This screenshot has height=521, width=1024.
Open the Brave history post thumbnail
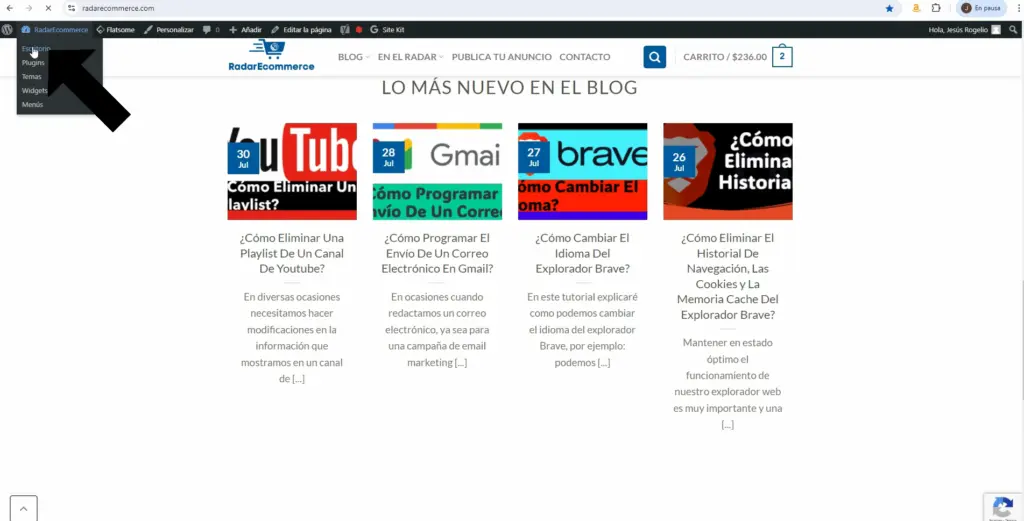tap(728, 171)
